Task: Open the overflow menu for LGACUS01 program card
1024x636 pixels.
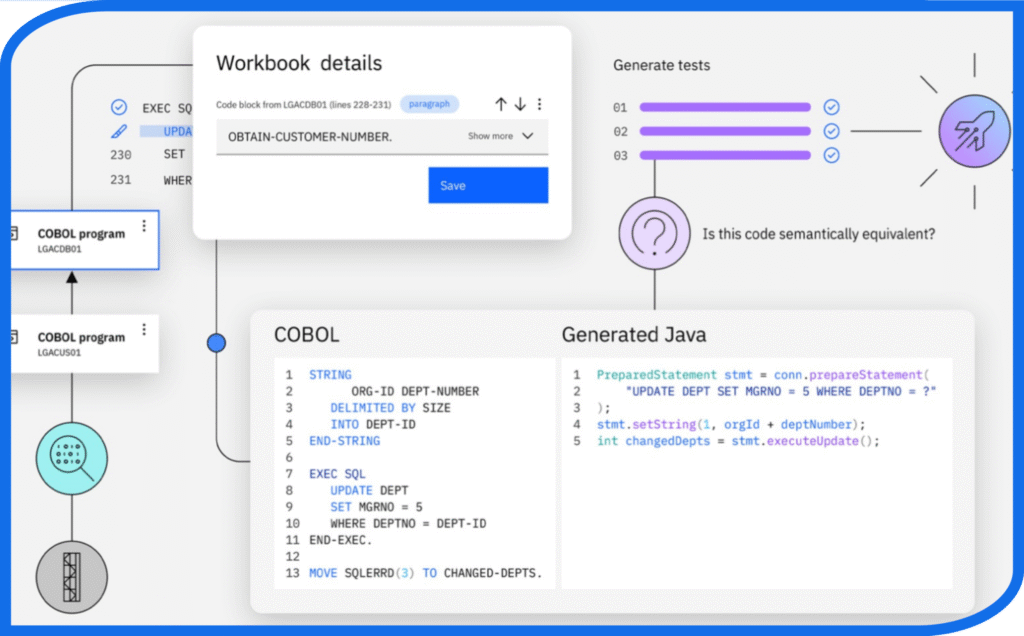Action: [x=143, y=328]
